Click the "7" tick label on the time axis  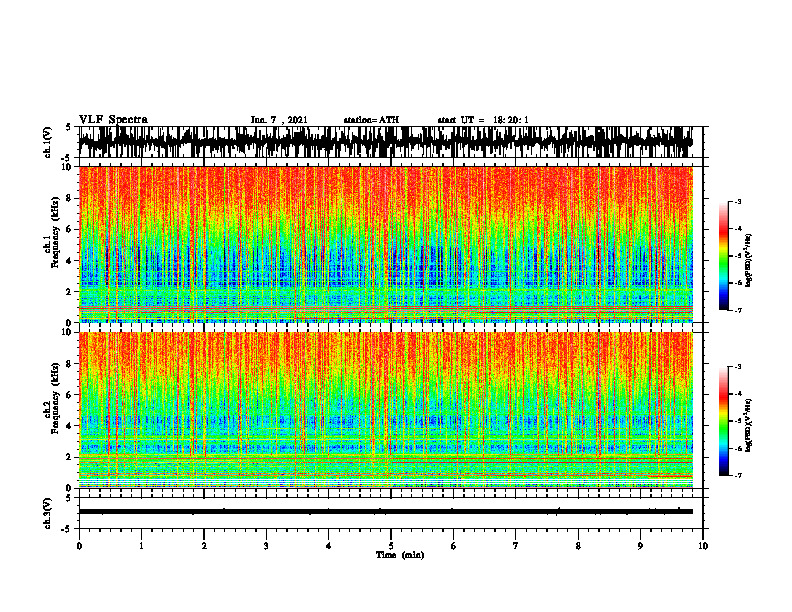click(516, 546)
